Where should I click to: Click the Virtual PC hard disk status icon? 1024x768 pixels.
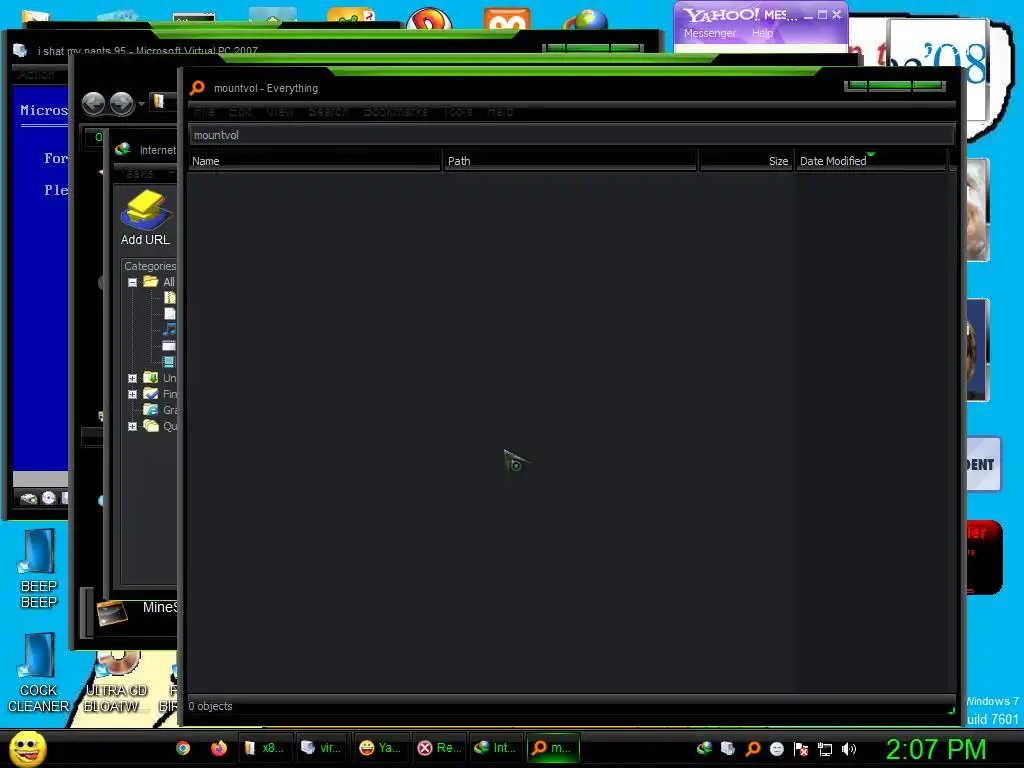(29, 498)
